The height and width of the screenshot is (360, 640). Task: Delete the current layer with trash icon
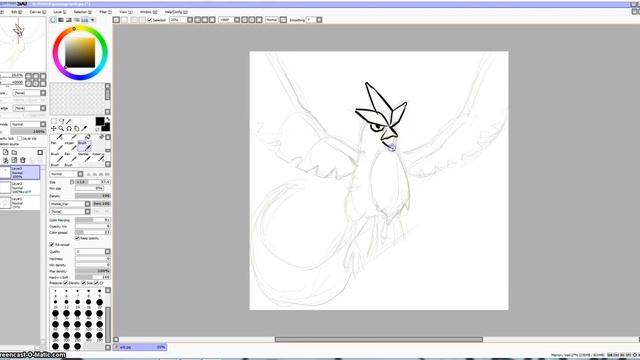click(x=23, y=160)
